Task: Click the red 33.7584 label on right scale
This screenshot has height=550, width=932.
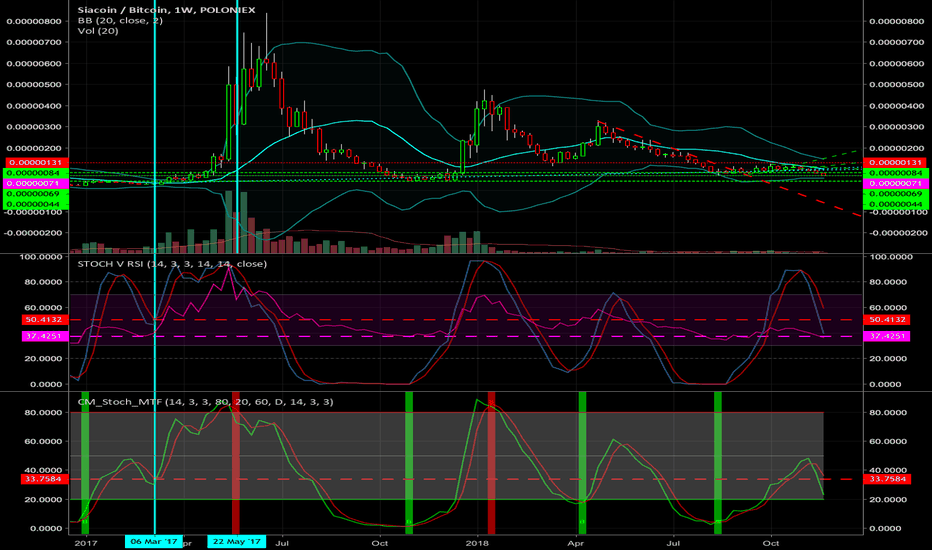Action: 887,479
